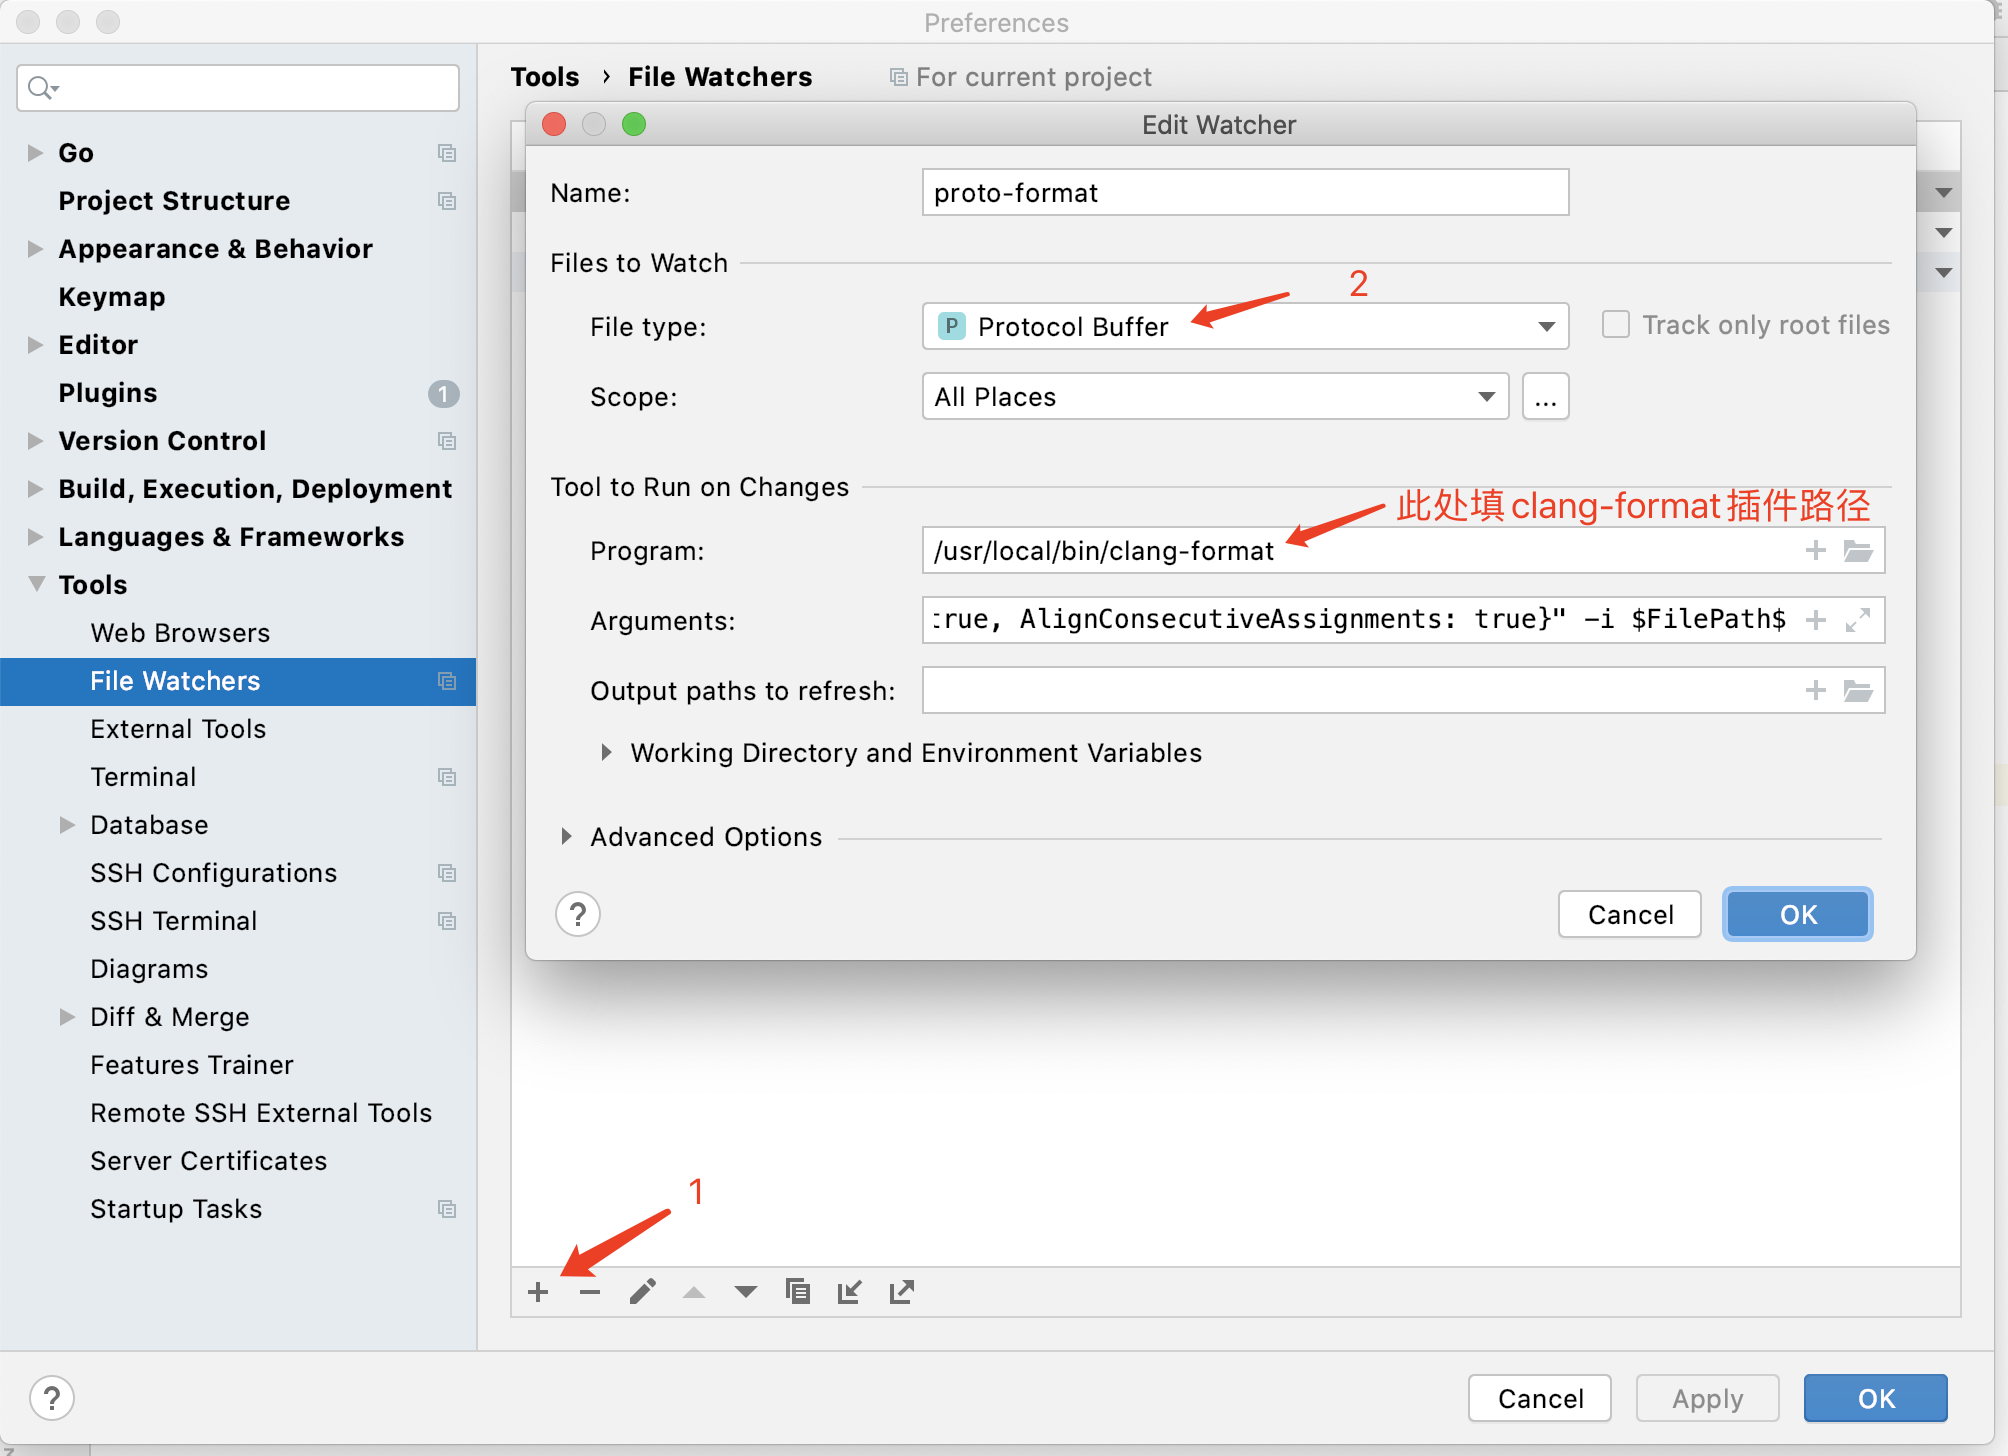Image resolution: width=2008 pixels, height=1456 pixels.
Task: Click project-level icon beside Startup Tasks
Action: coord(447,1209)
